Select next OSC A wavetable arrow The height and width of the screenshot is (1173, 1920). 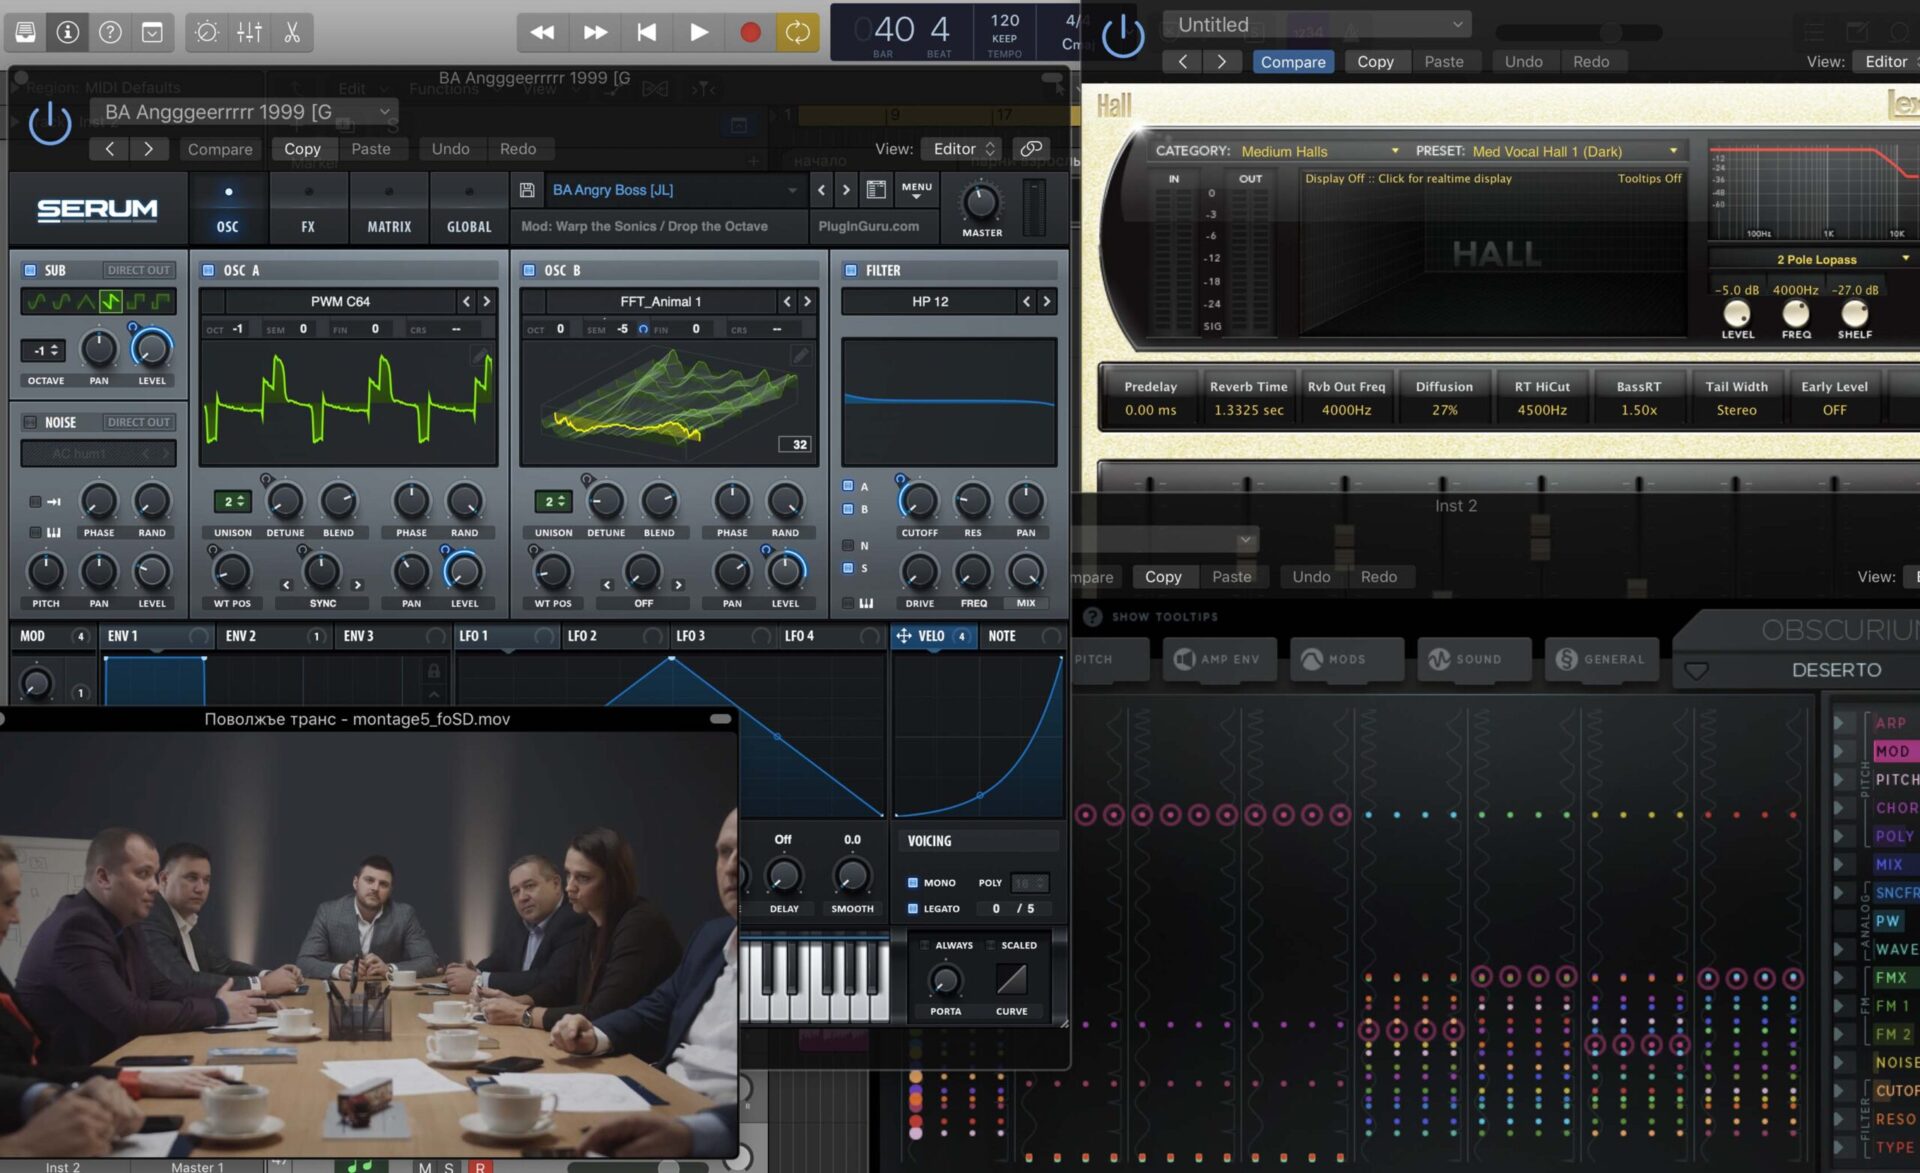pos(487,301)
